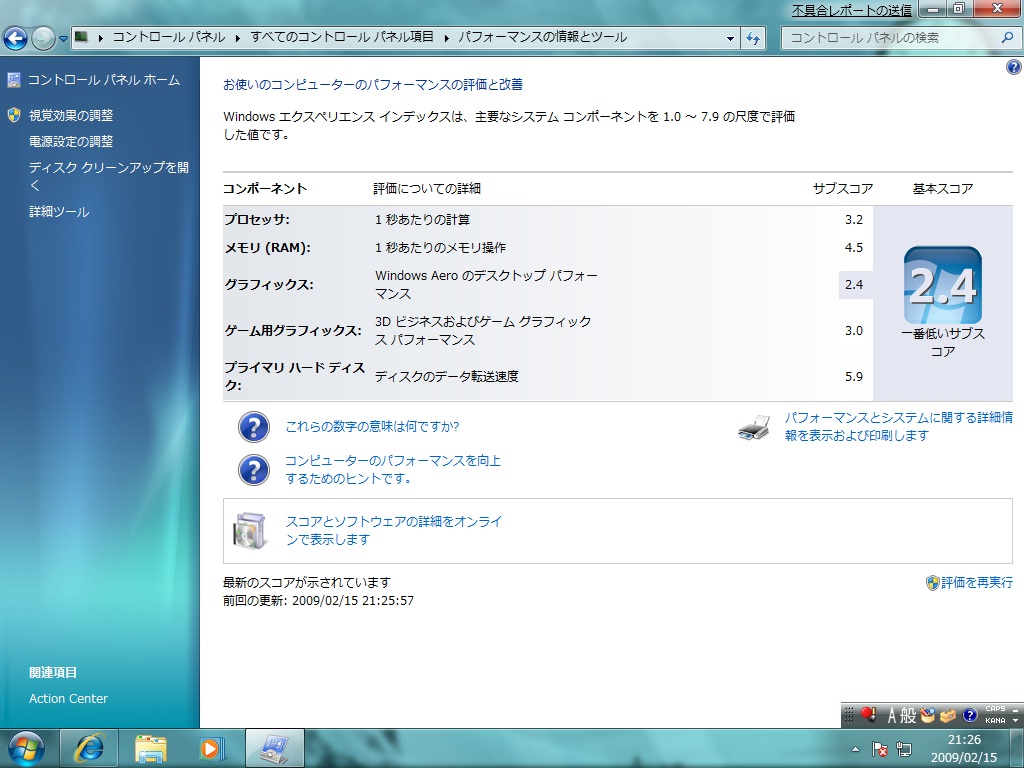Open Action Center related item
The width and height of the screenshot is (1024, 768).
tap(68, 698)
